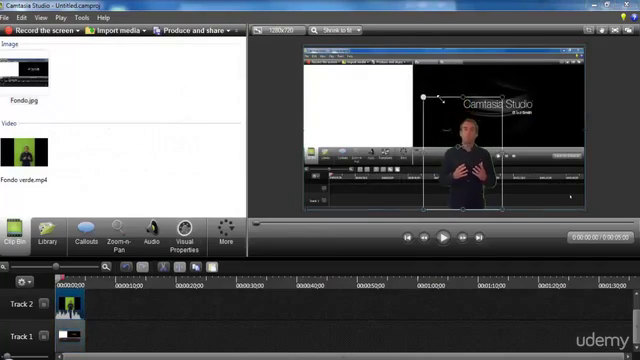Screen dimensions: 640x360
Task: Jump to next clip in preview
Action: point(479,238)
